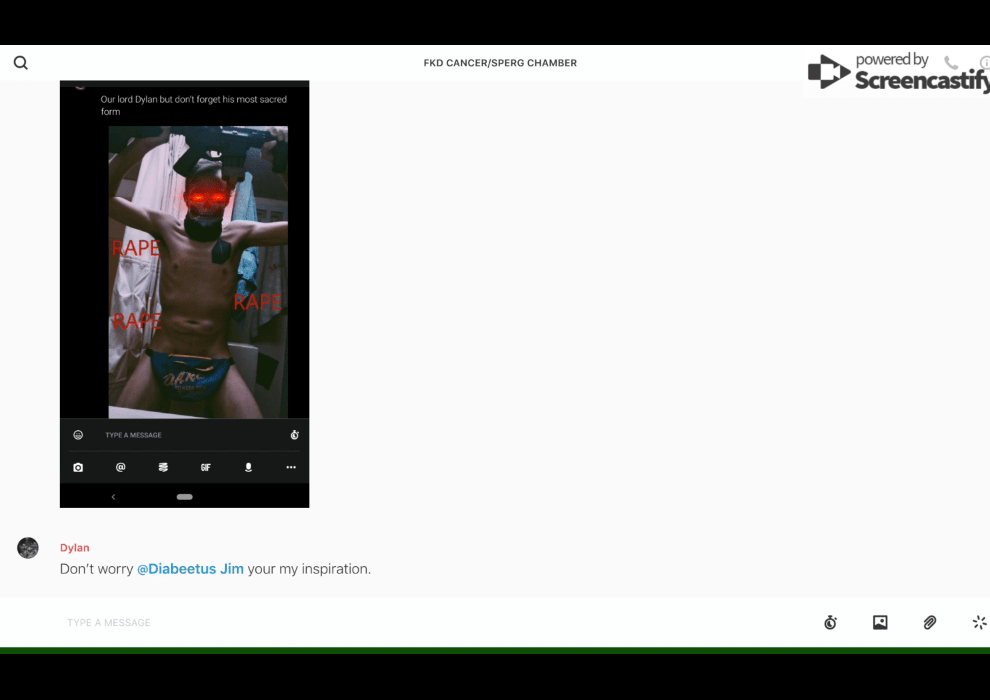Click the GIF icon in screenshot toolbar
The width and height of the screenshot is (990, 700).
tap(206, 467)
